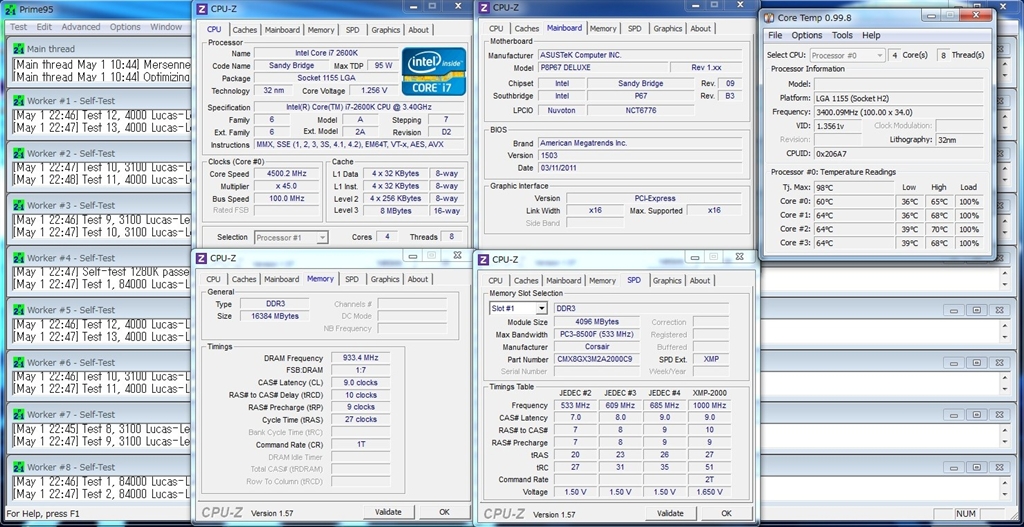Click the Tj. Max 98°C field
Image resolution: width=1024 pixels, height=527 pixels.
coord(854,187)
